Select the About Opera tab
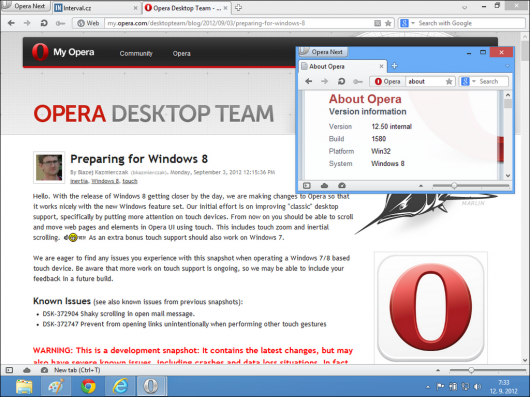Screen dimensions: 530x397 [343, 66]
